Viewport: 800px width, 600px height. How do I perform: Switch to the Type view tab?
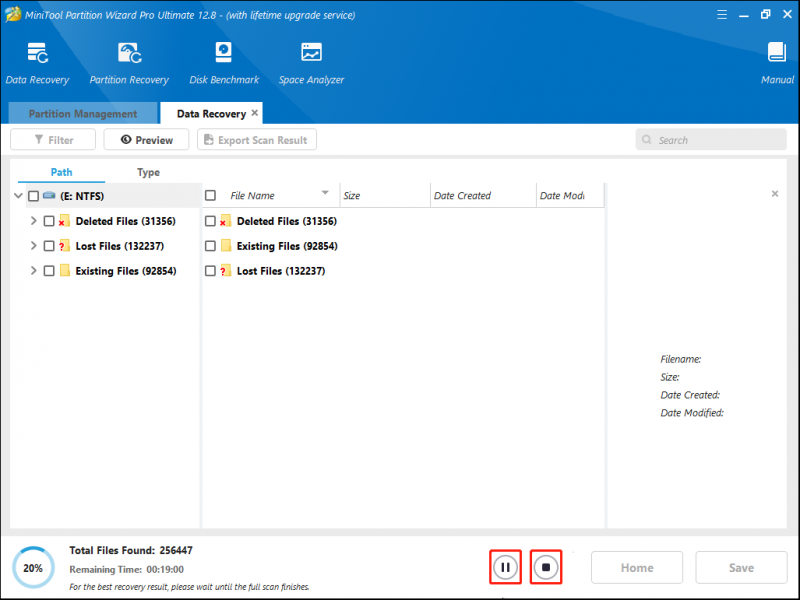148,172
